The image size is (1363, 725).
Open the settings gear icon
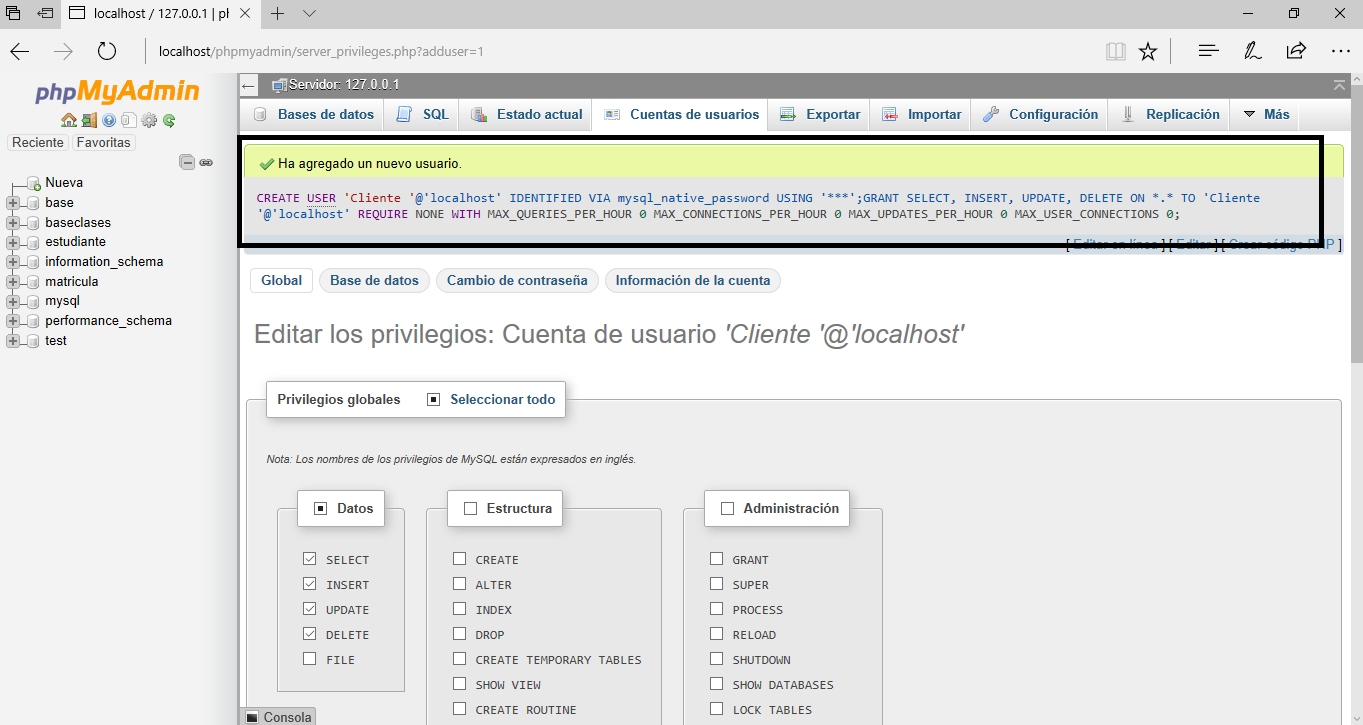pos(148,121)
